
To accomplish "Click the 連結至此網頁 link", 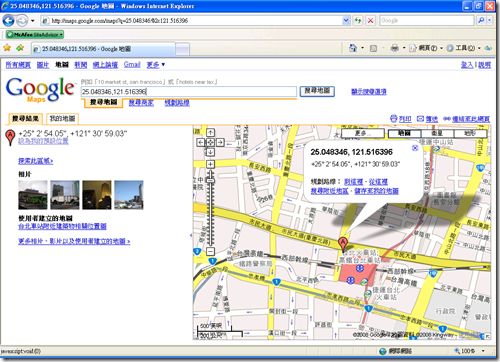I will pos(467,119).
